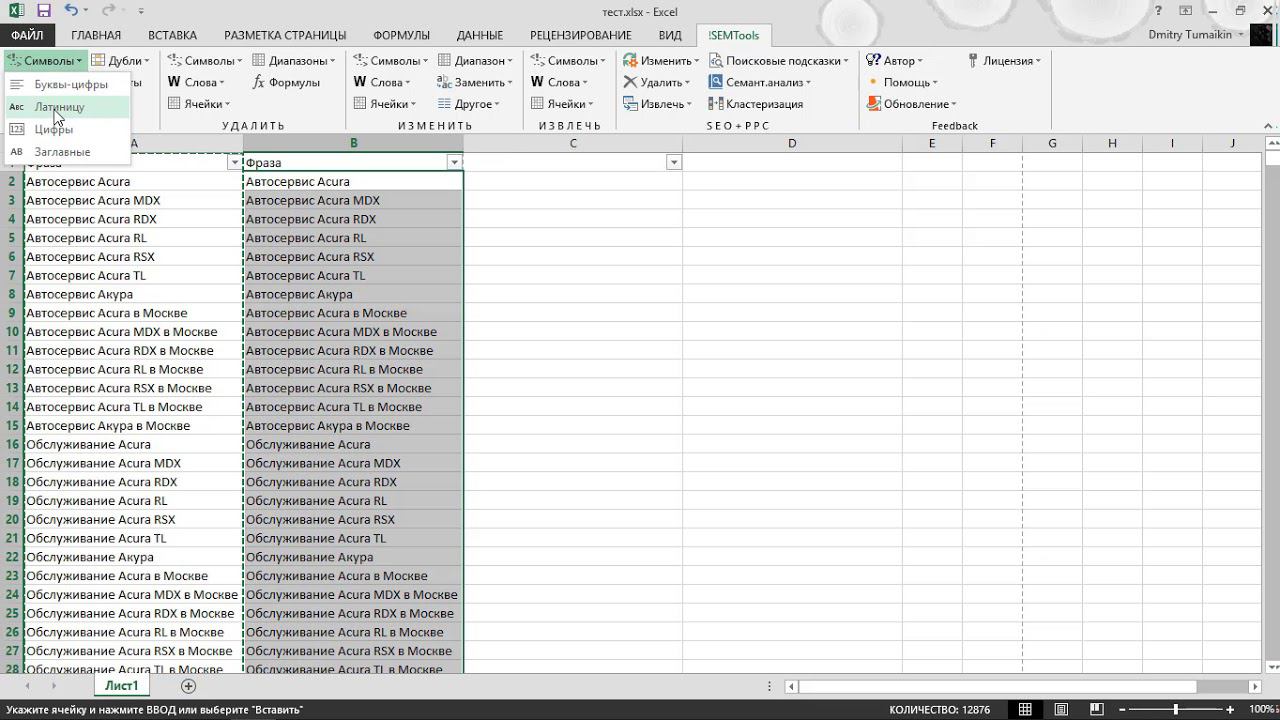This screenshot has width=1280, height=720.
Task: Undo the last action
Action: pyautogui.click(x=71, y=11)
